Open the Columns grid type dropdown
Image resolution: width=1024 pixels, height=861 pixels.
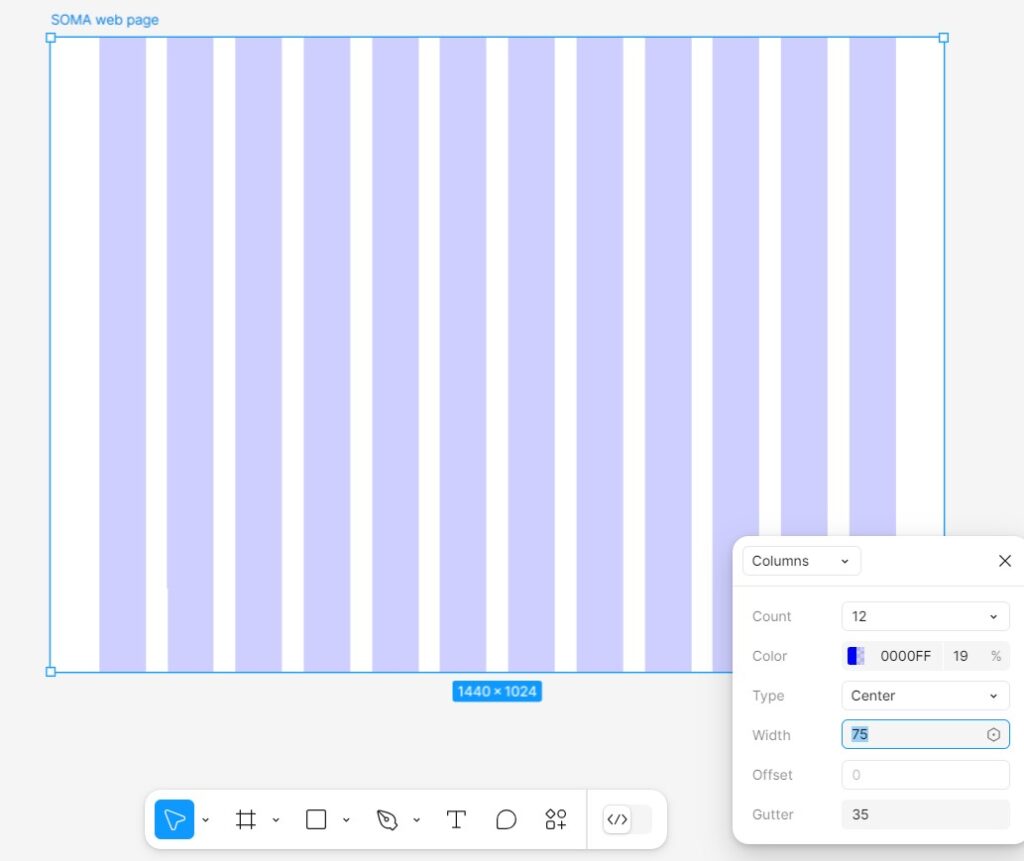pyautogui.click(x=801, y=561)
